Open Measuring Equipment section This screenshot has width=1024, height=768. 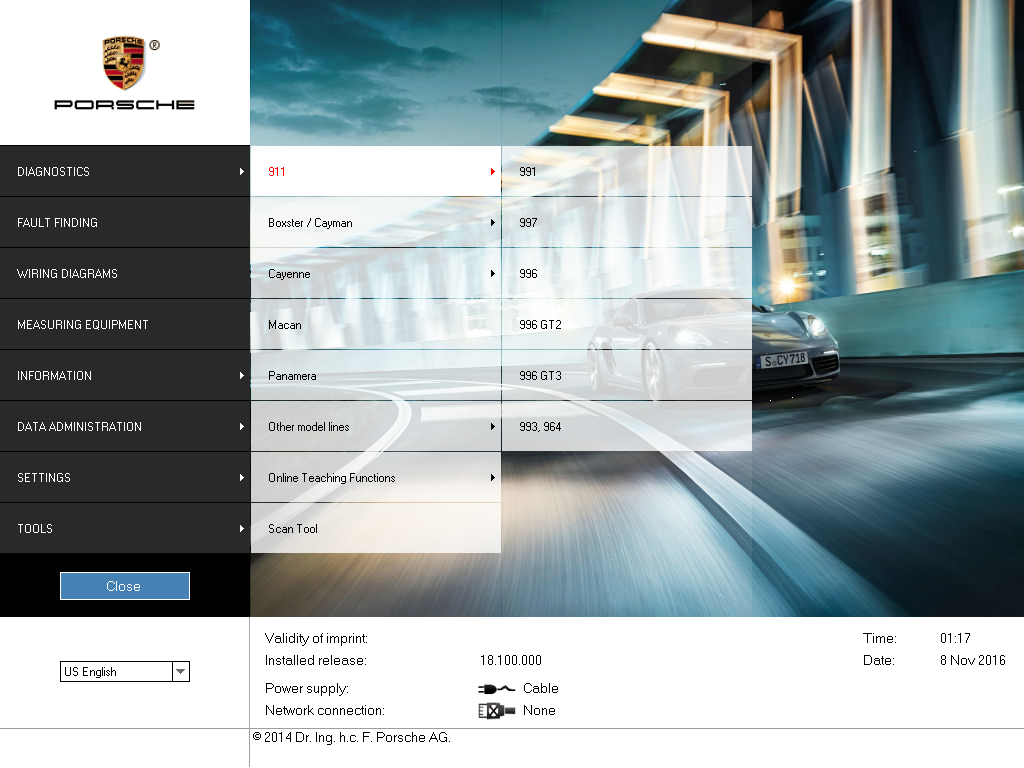point(124,325)
